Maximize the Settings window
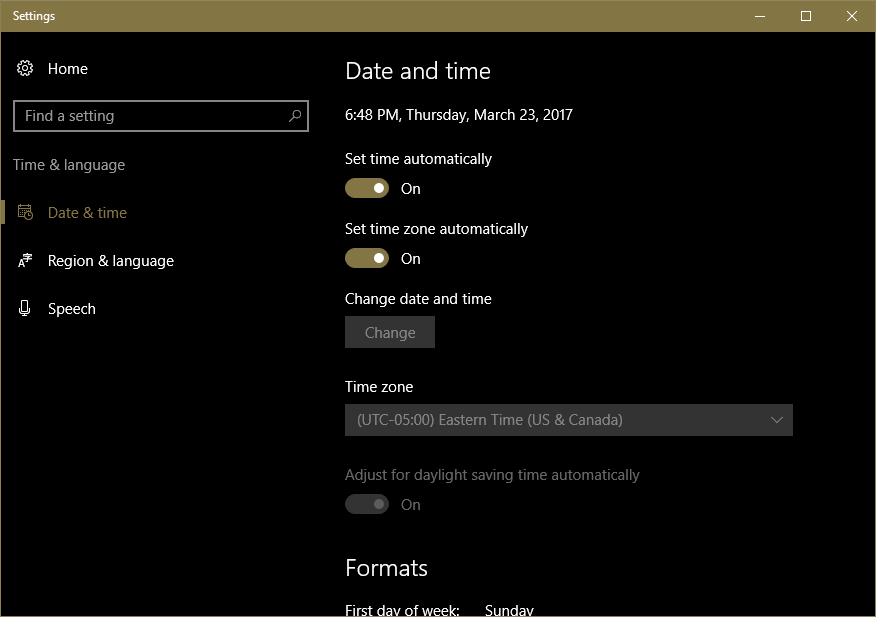 click(806, 16)
